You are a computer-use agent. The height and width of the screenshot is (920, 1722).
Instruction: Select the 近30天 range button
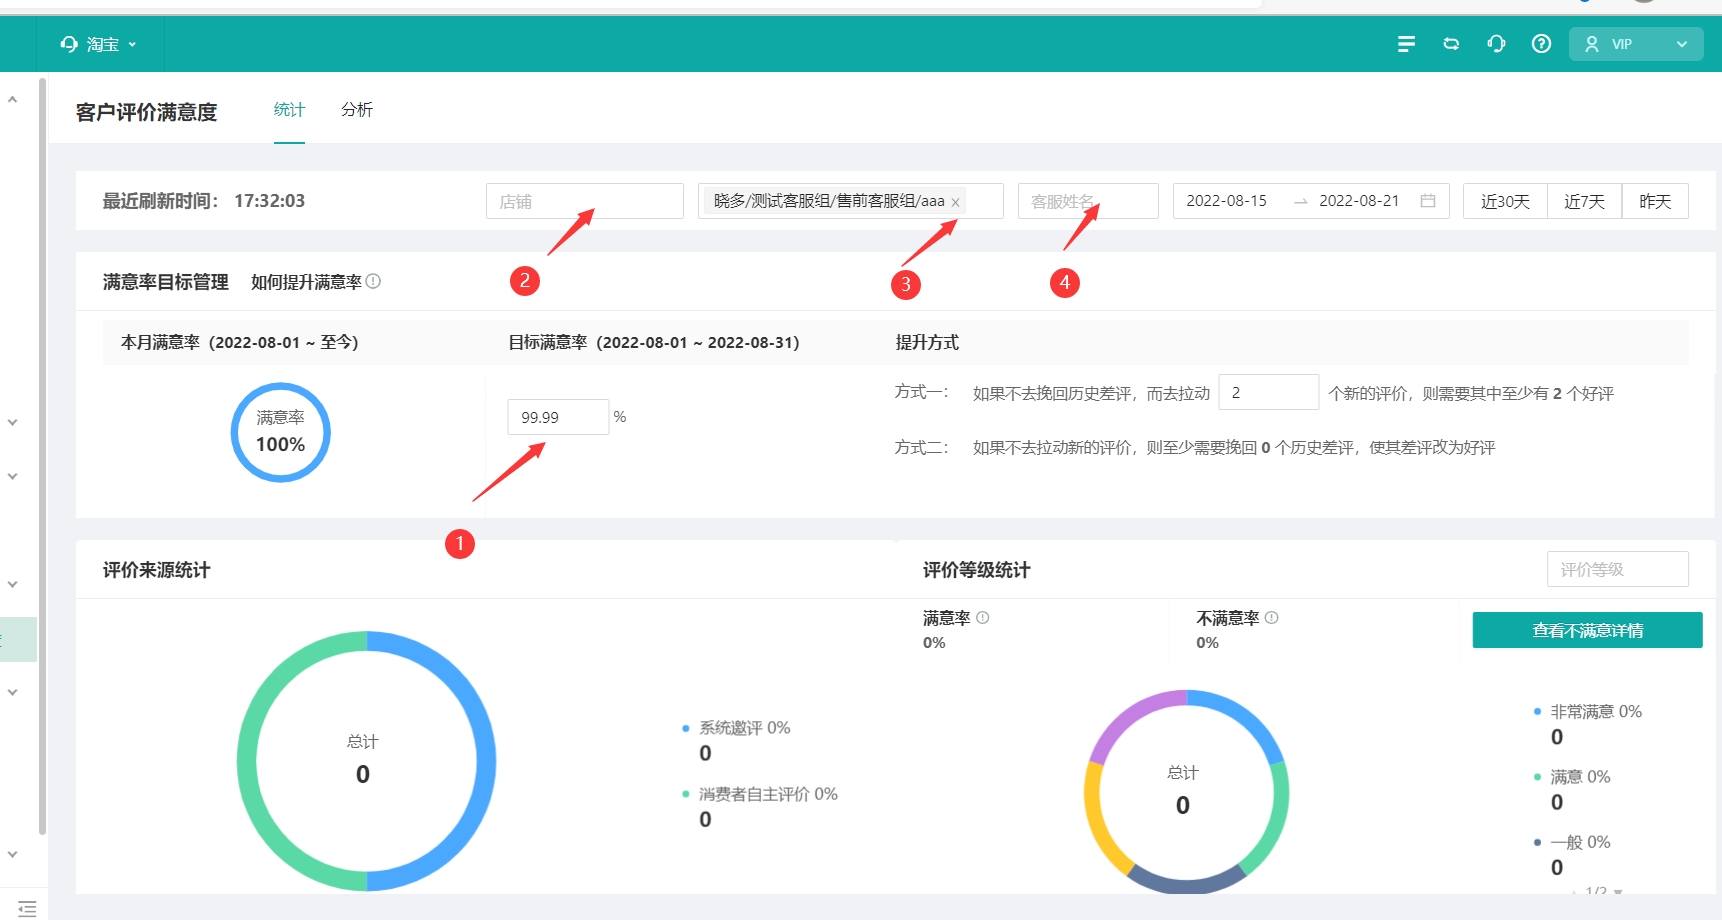point(1505,201)
